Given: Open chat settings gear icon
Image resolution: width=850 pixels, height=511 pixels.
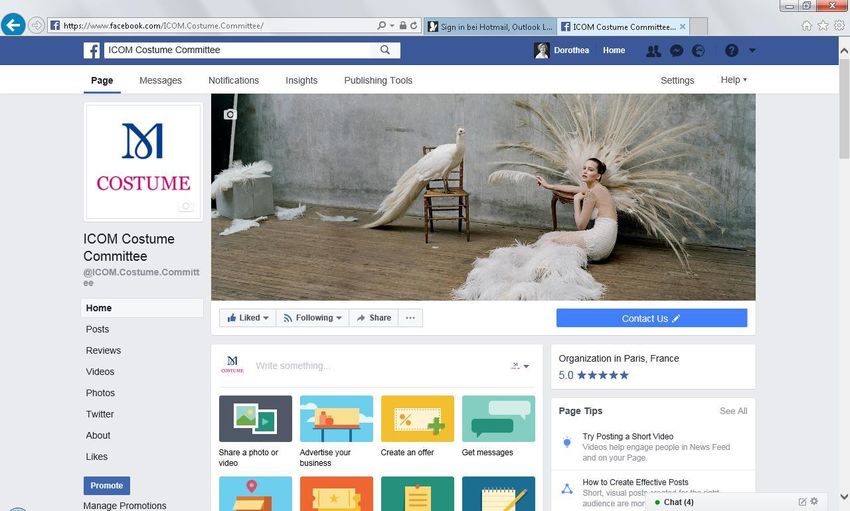Looking at the screenshot, I should click(814, 501).
